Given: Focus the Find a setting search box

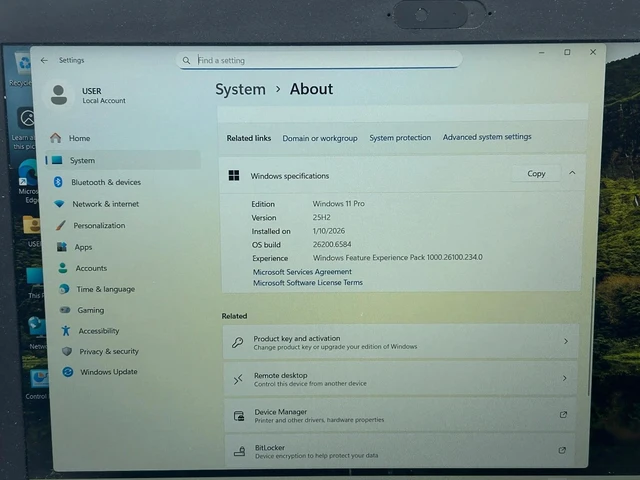Looking at the screenshot, I should pyautogui.click(x=319, y=60).
